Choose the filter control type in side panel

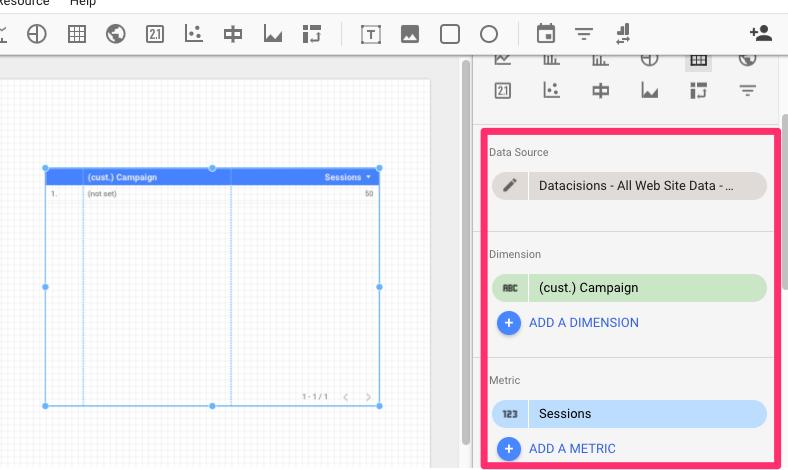[x=748, y=90]
